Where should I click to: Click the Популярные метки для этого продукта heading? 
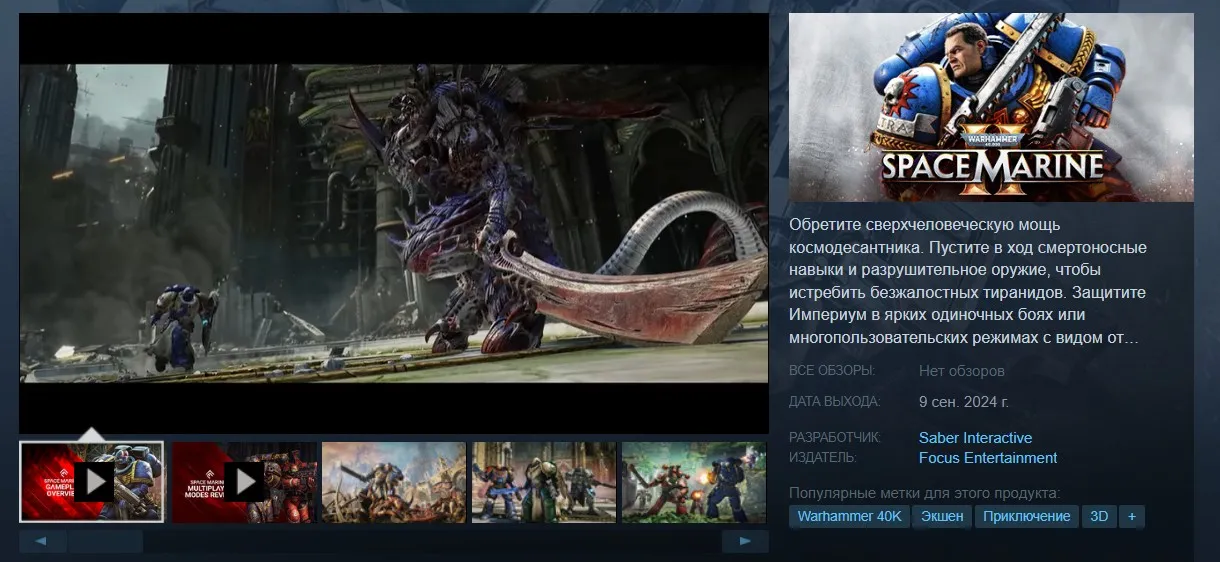tap(924, 493)
